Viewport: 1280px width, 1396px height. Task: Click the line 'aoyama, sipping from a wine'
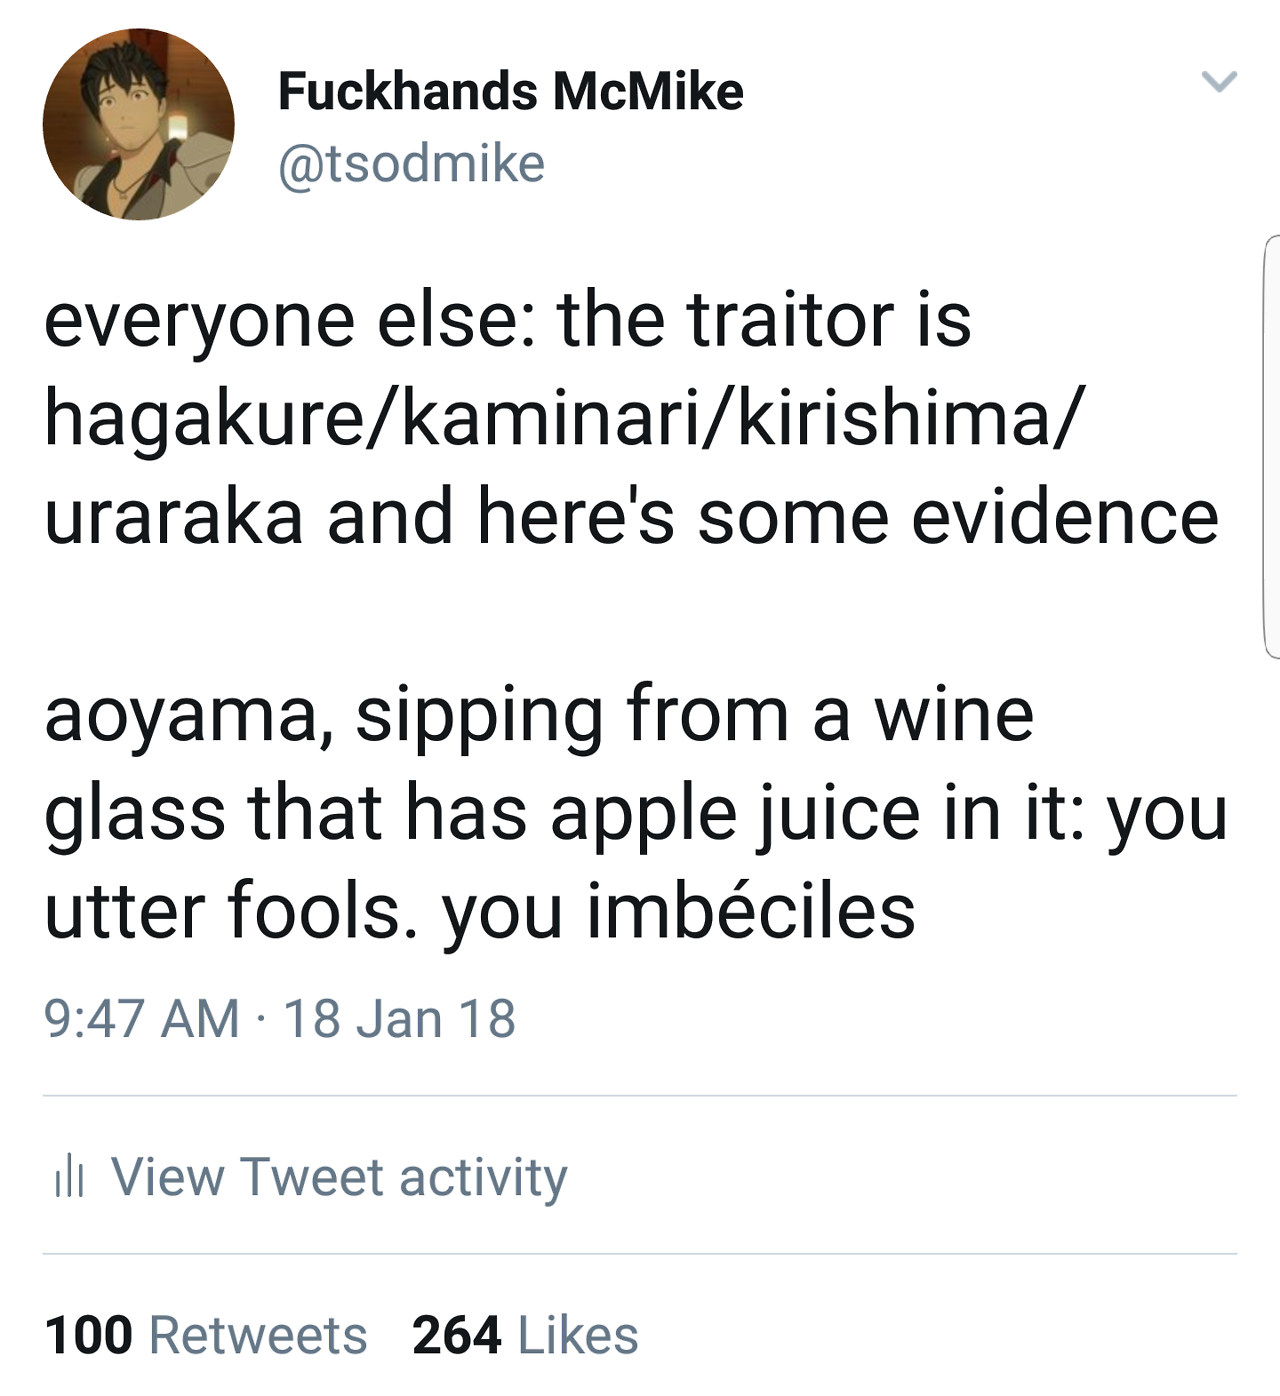[x=538, y=714]
